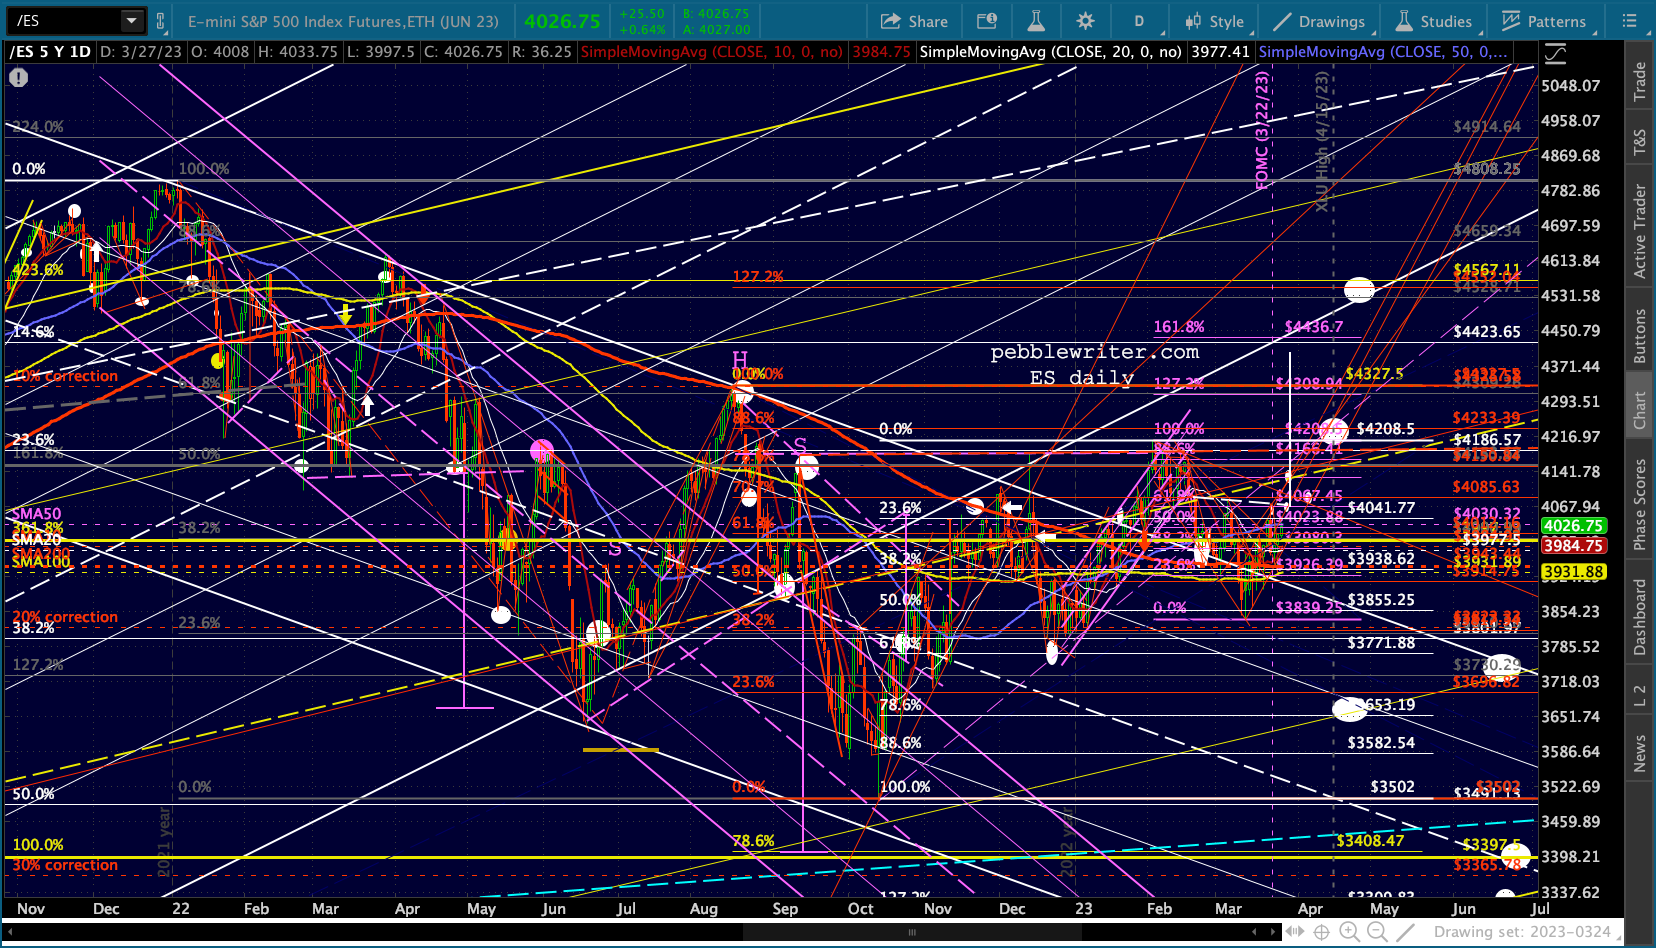The image size is (1656, 948).
Task: Open the Active Trader side tab
Action: 1640,231
